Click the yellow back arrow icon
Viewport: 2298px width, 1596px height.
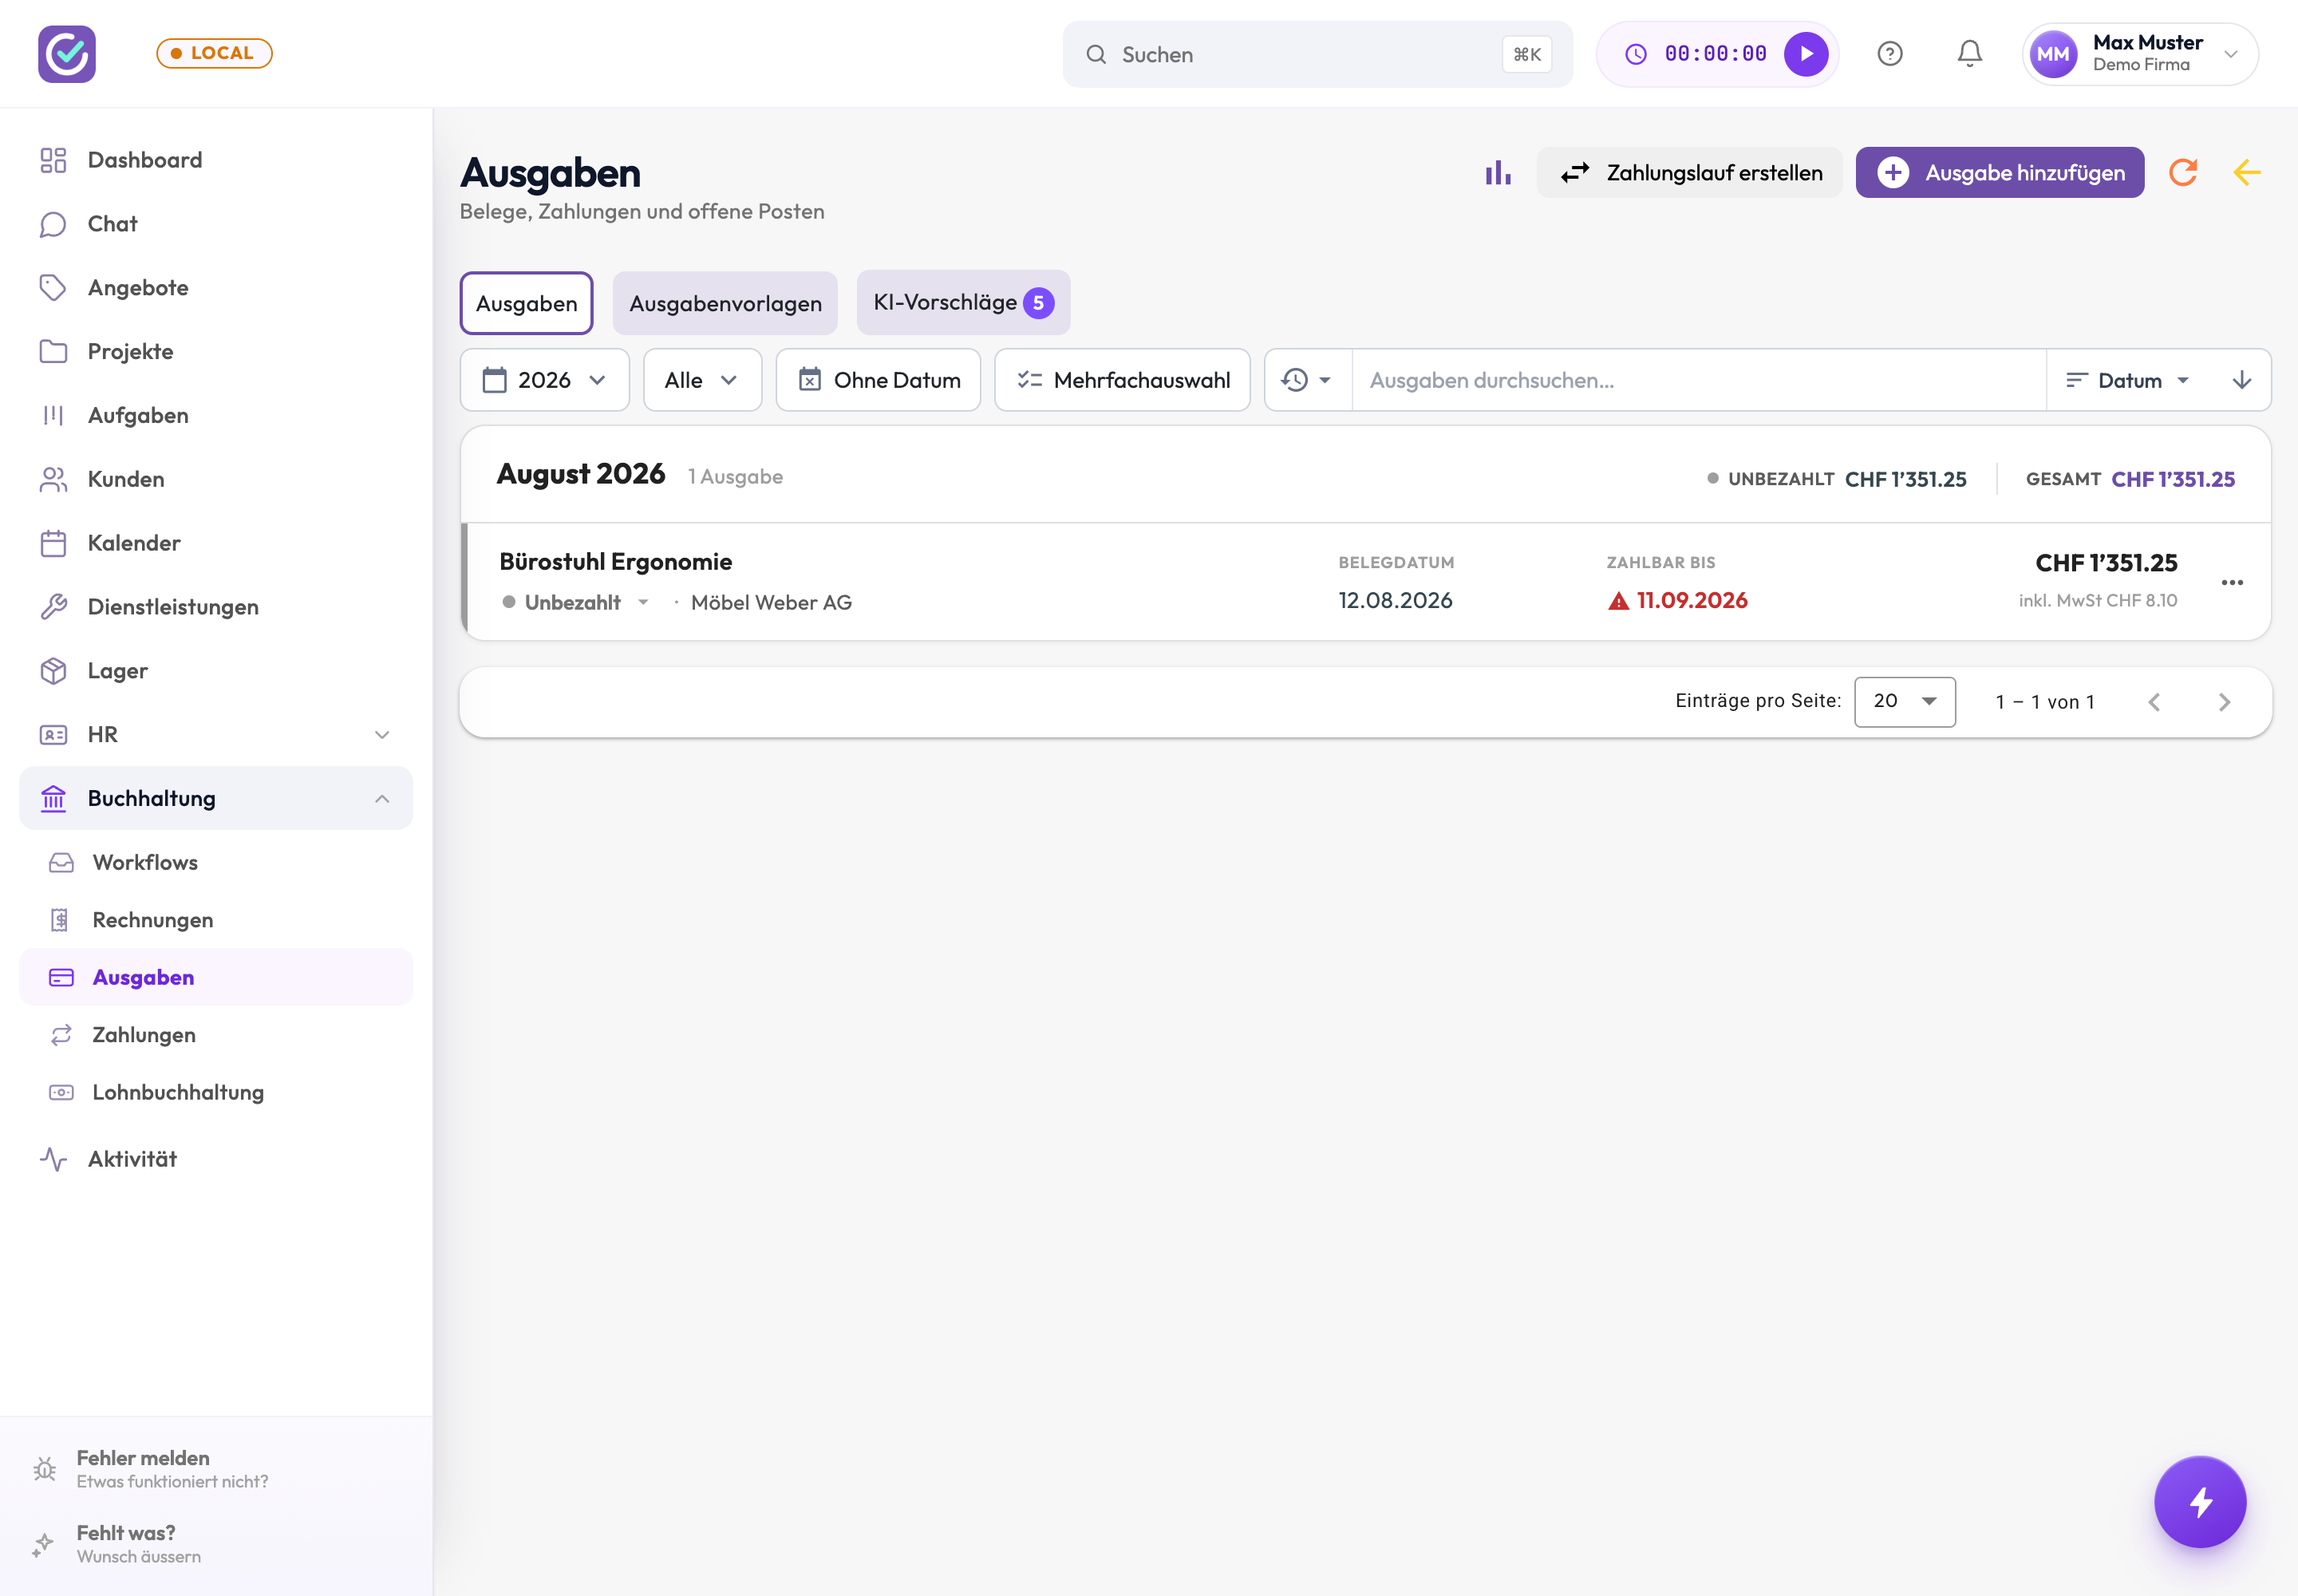(2246, 173)
